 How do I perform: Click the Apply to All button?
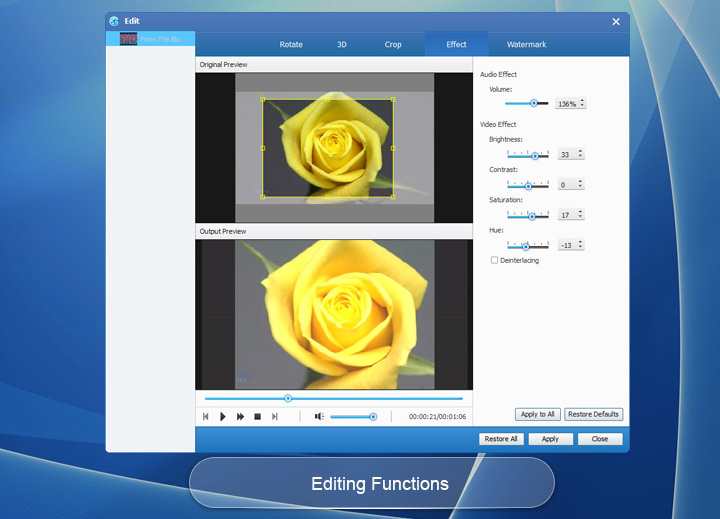tap(538, 414)
